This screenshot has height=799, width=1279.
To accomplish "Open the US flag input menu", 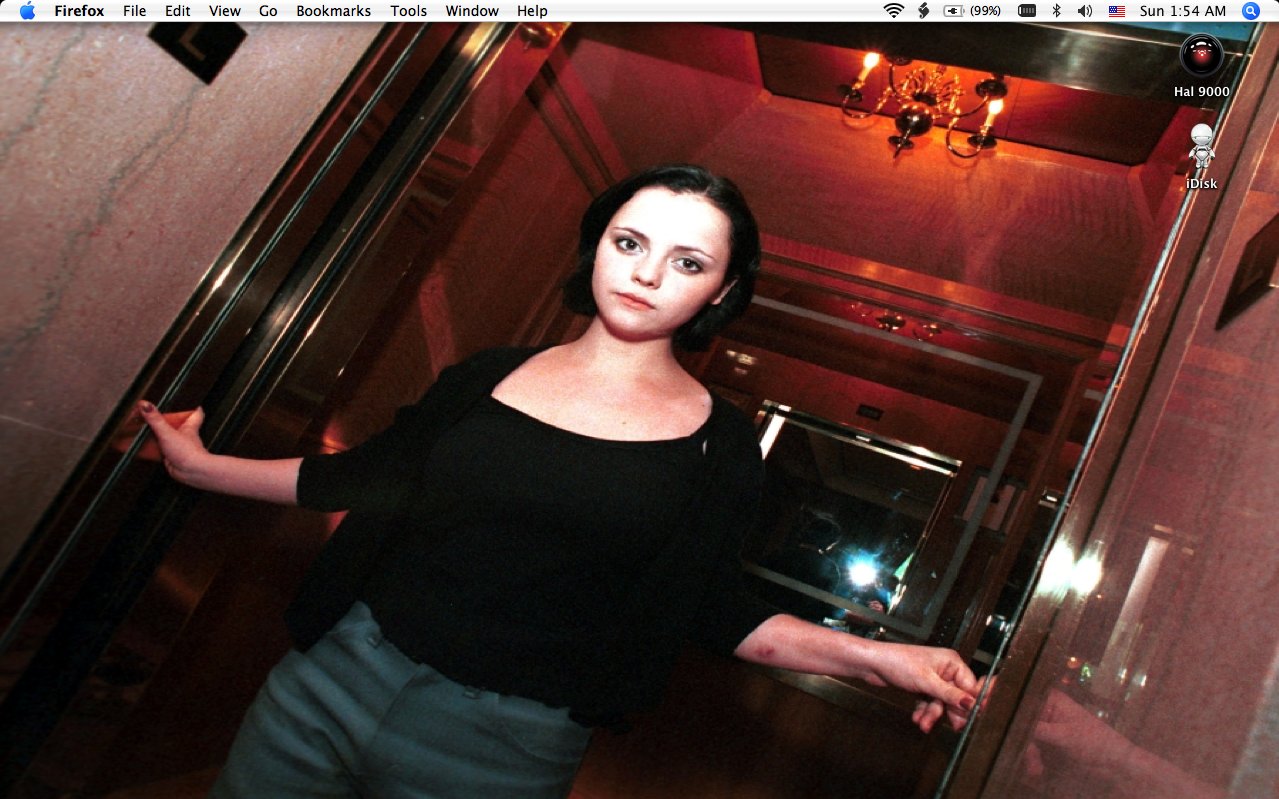I will click(1116, 11).
